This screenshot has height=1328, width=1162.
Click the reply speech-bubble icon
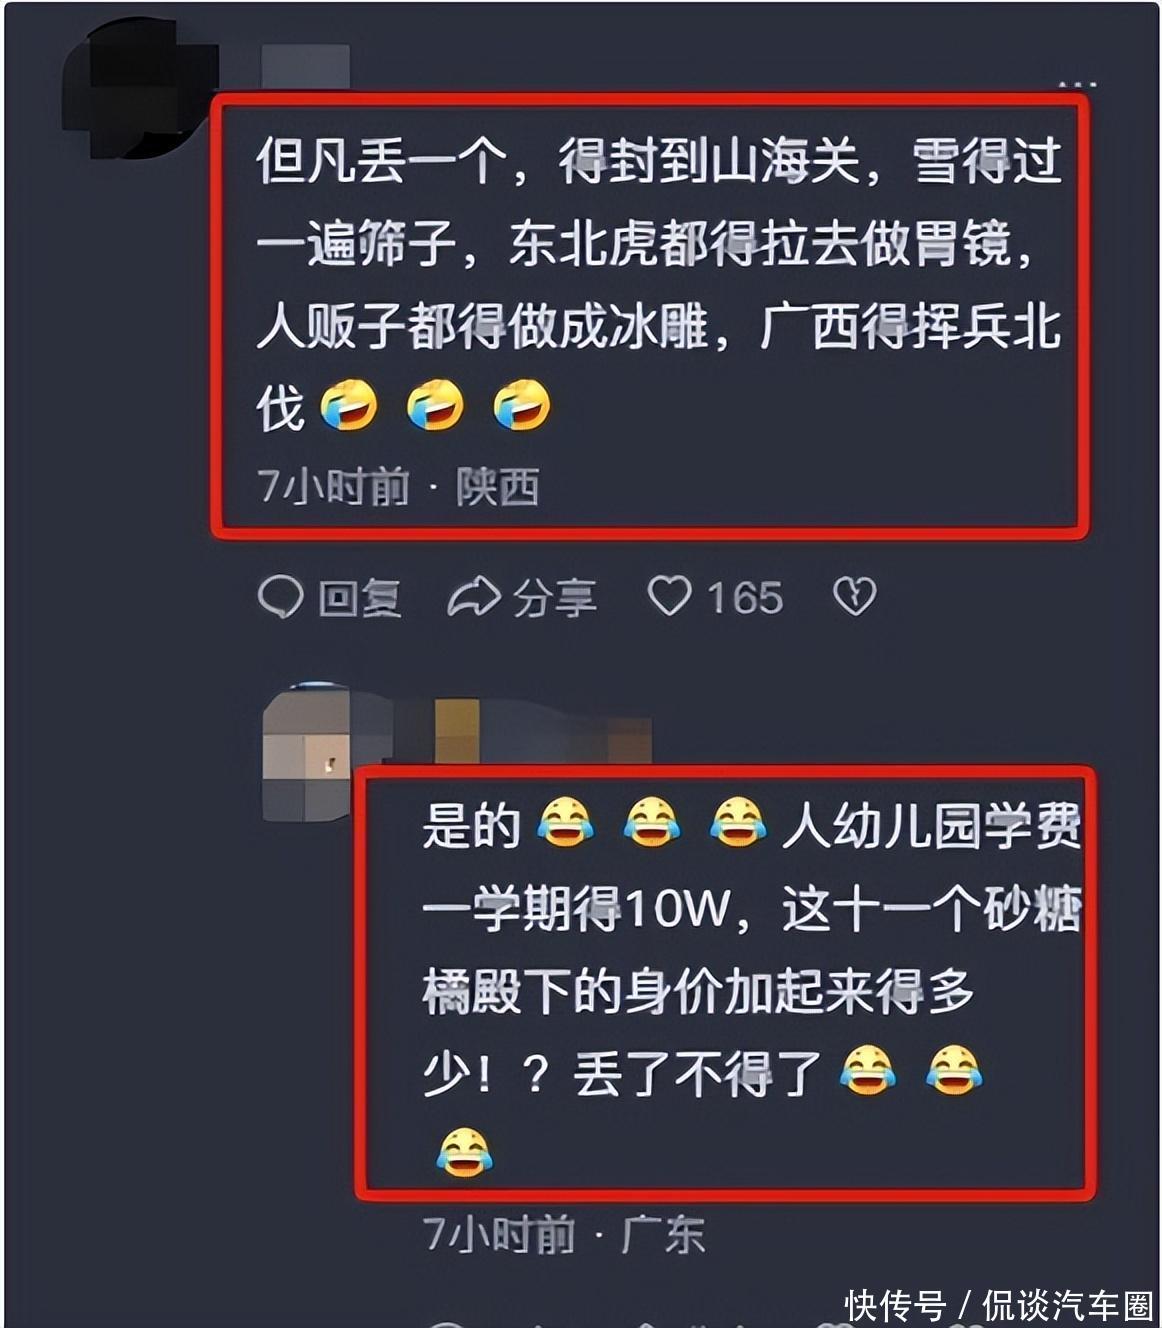pos(281,598)
